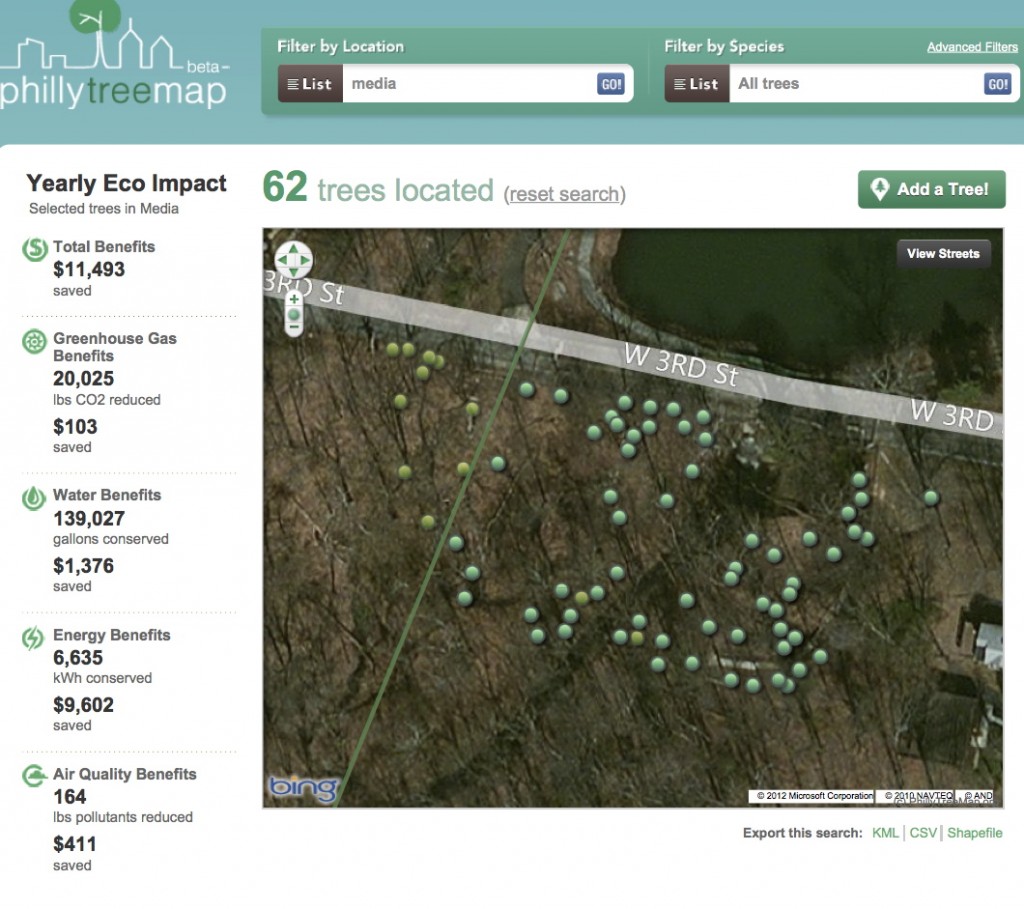Click the Add a Tree! button
Viewport: 1024px width, 909px height.
(x=931, y=189)
